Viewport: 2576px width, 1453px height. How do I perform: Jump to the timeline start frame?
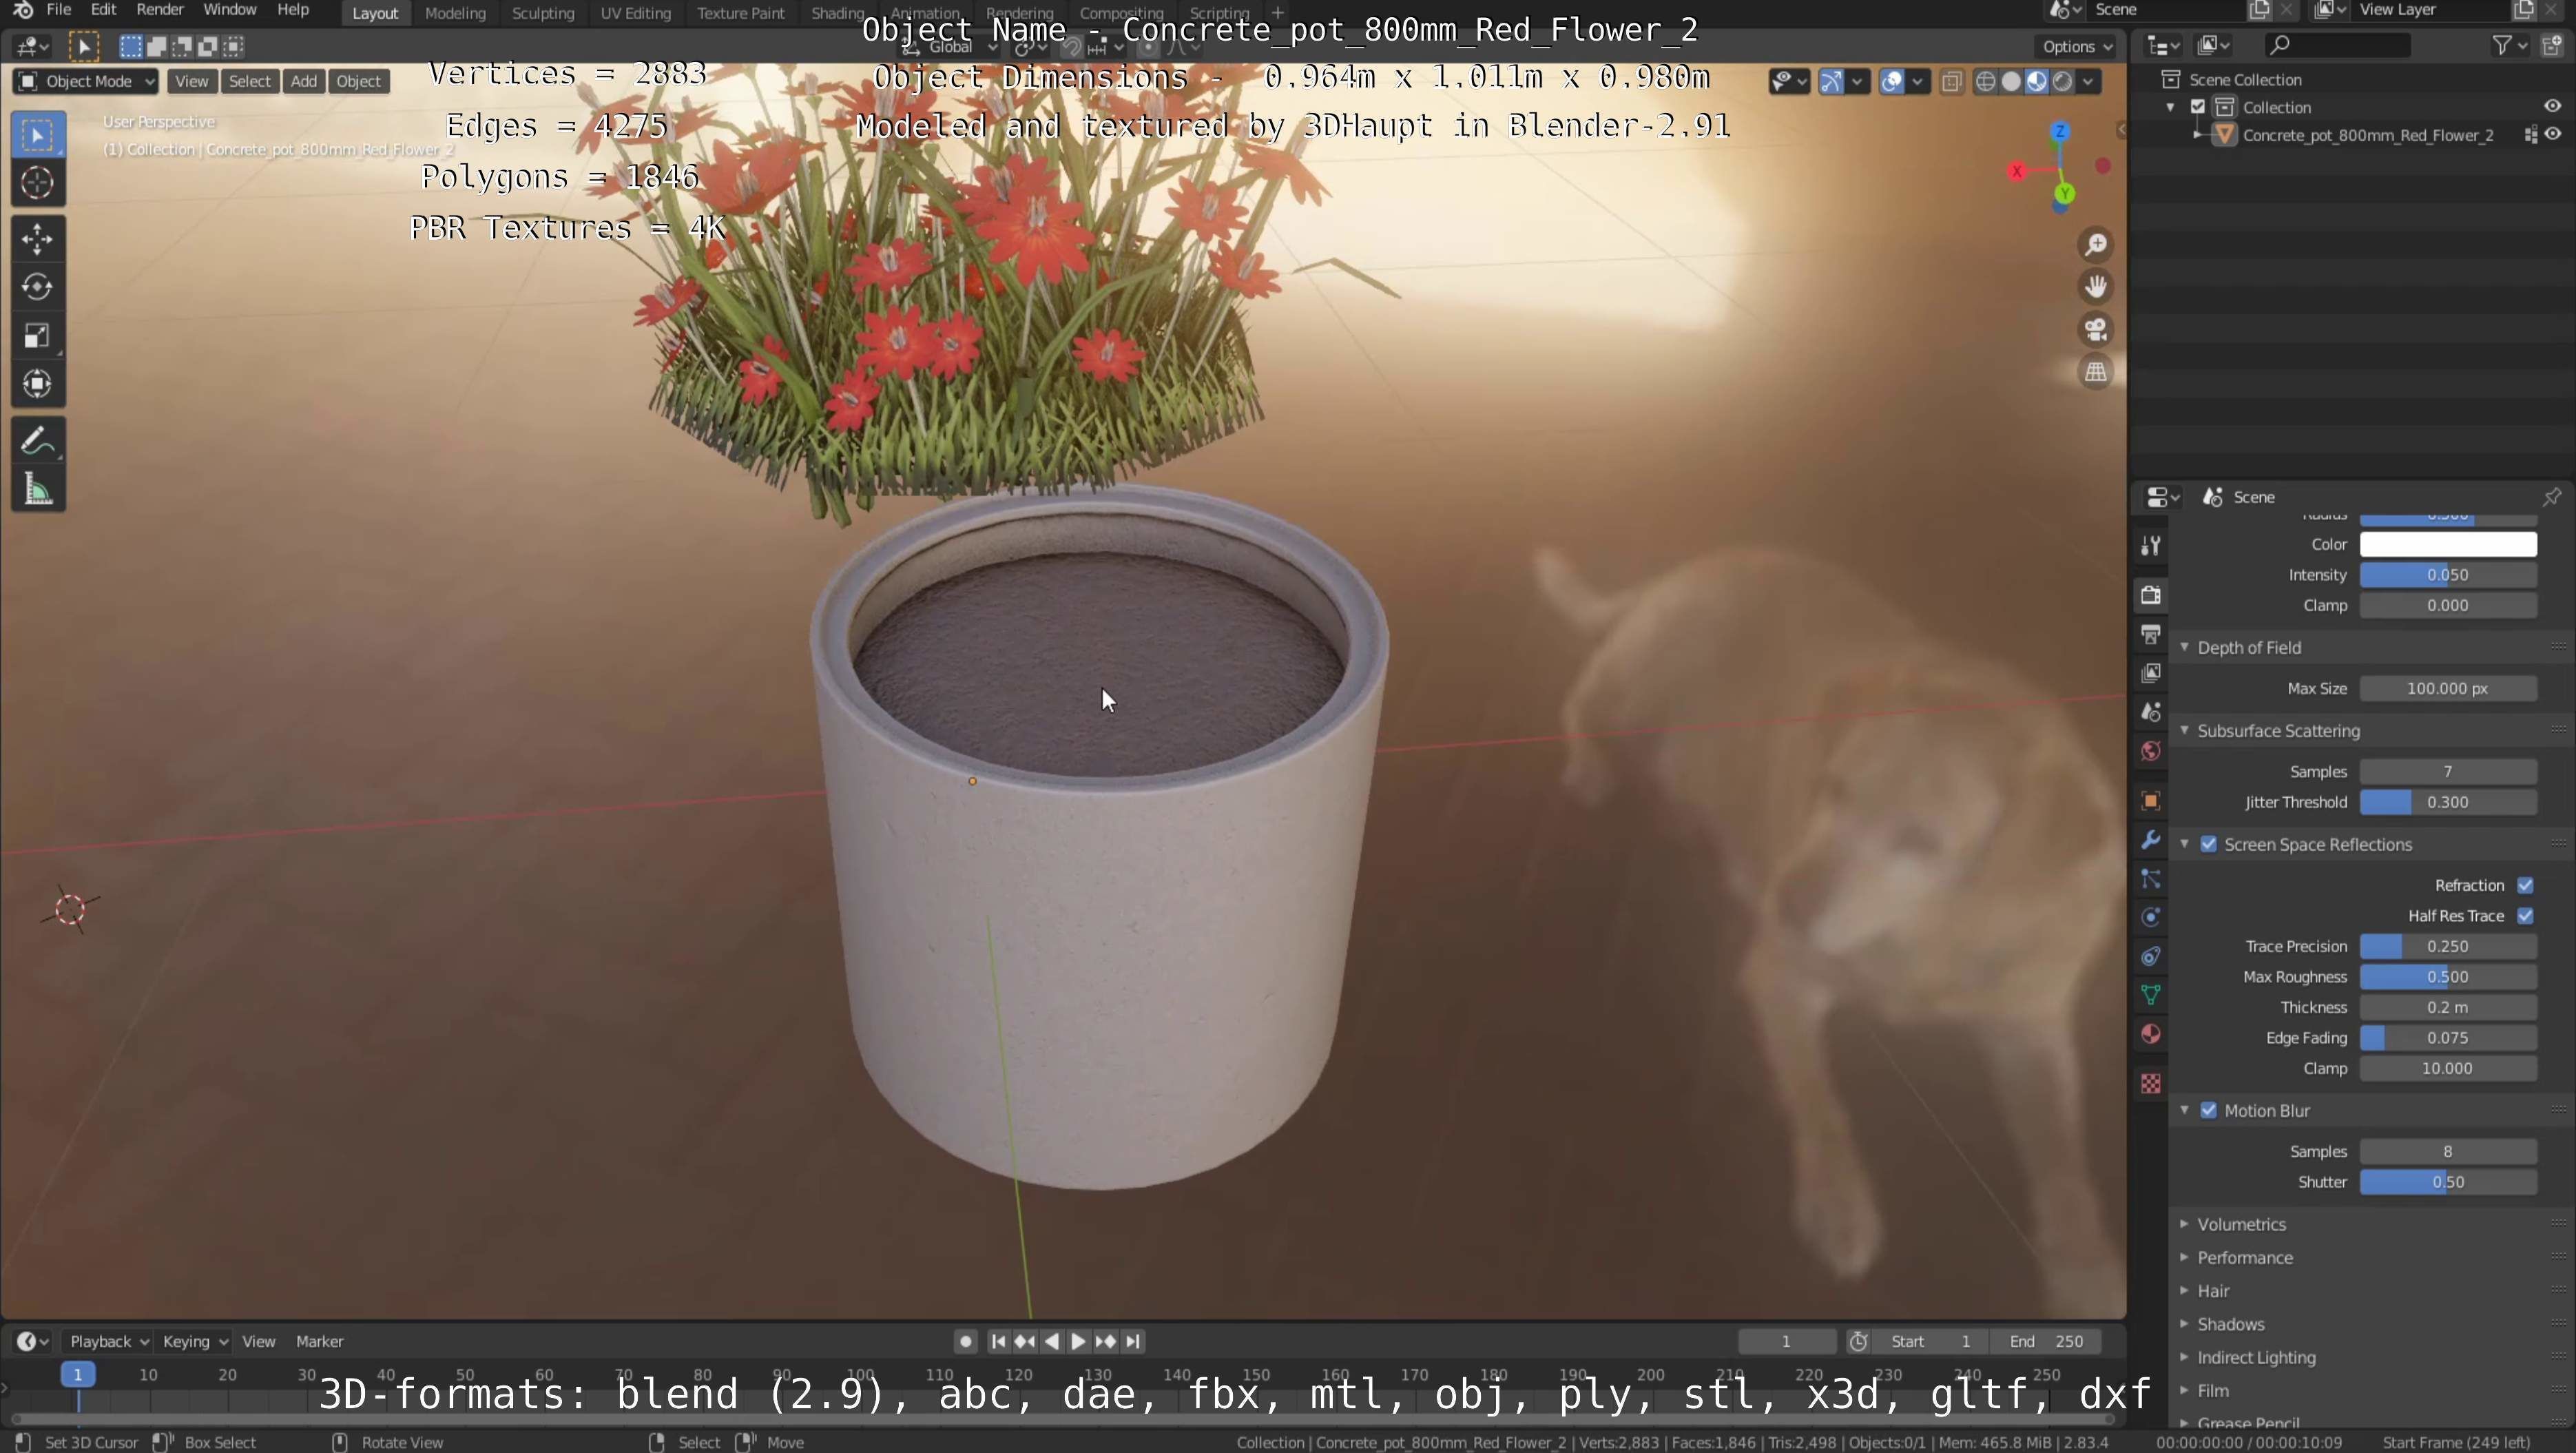(998, 1341)
